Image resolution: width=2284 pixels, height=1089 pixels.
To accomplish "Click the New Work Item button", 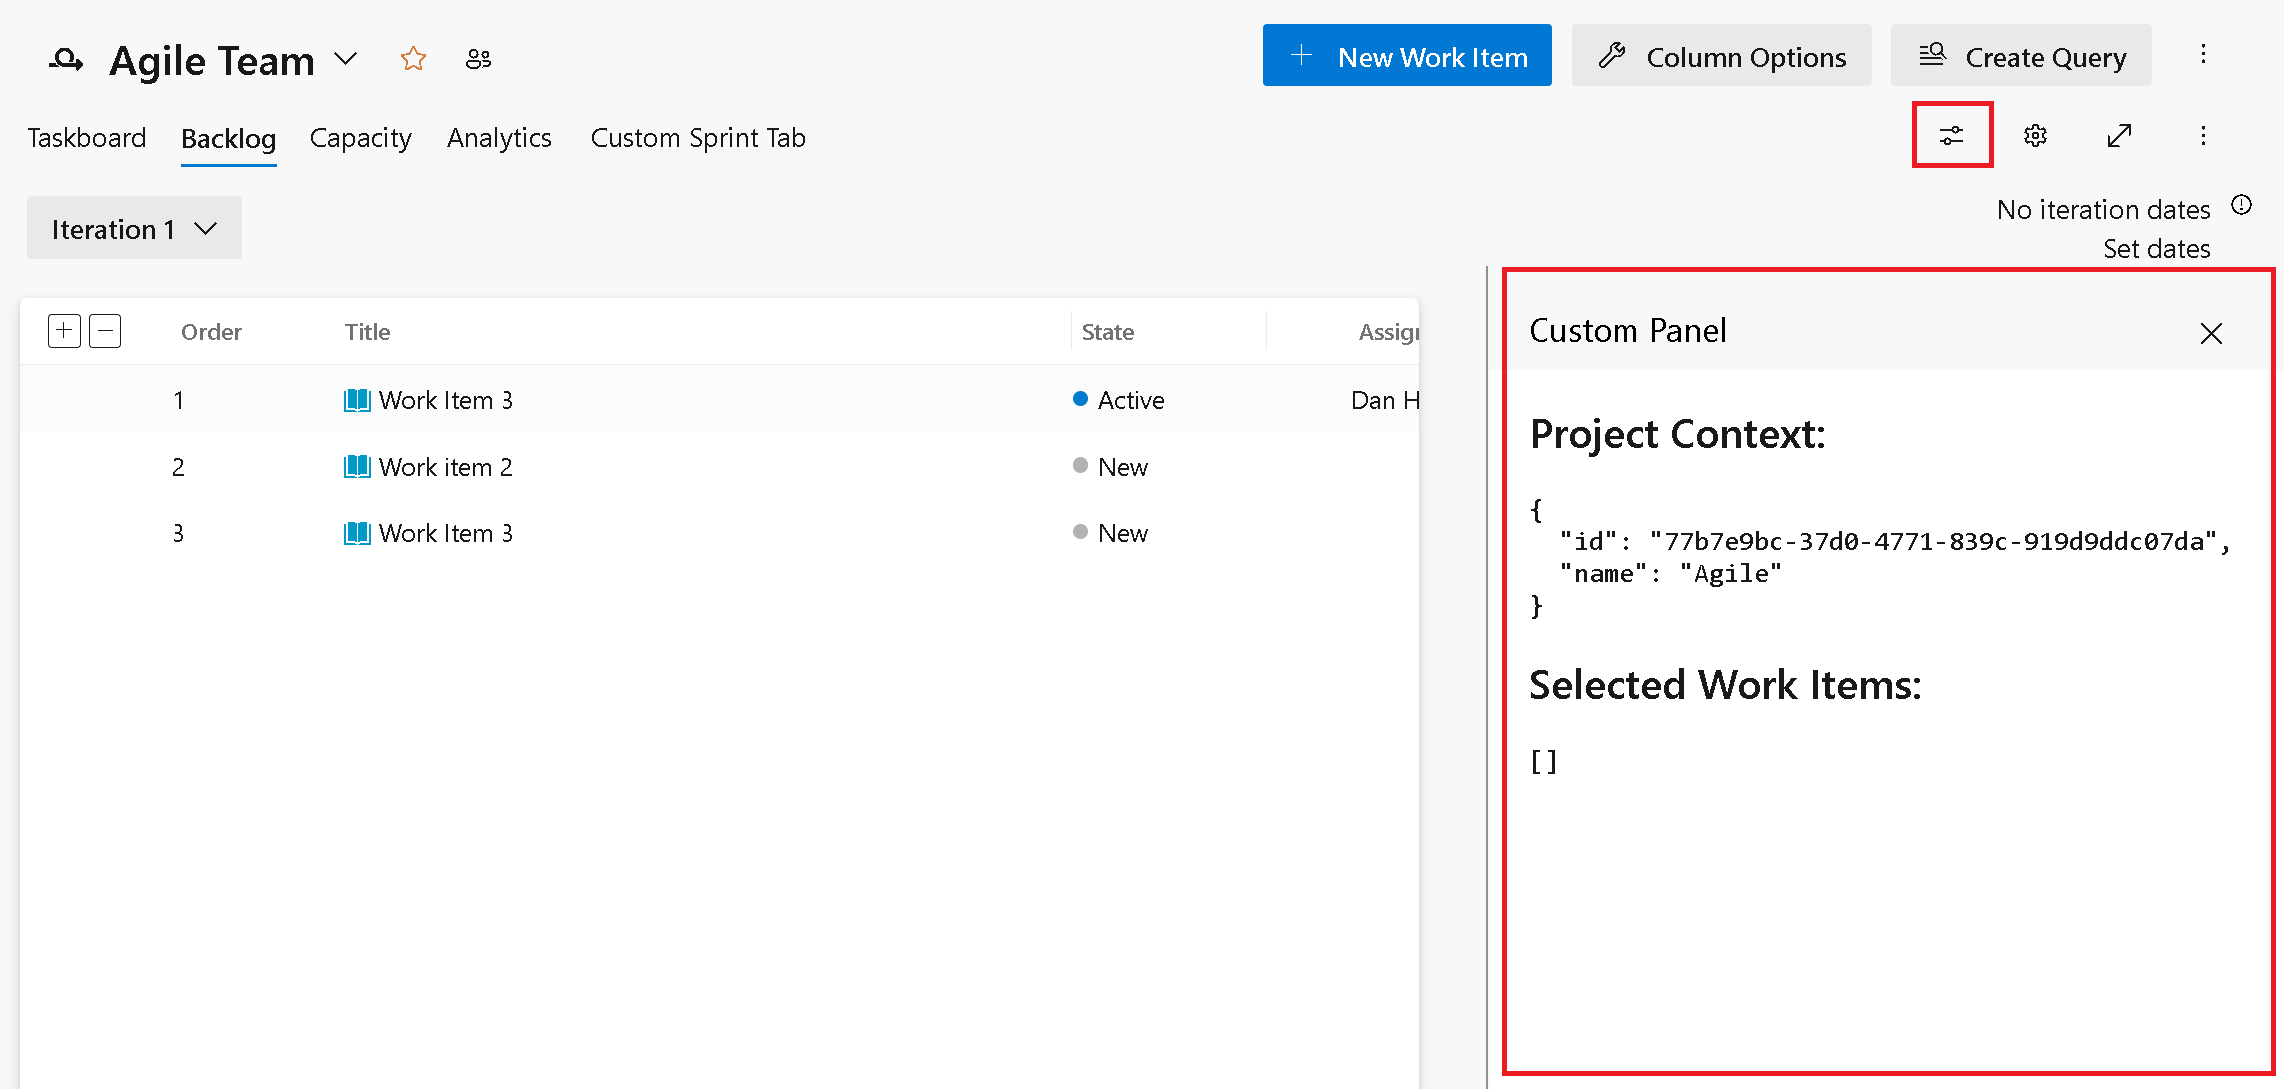I will coord(1409,57).
